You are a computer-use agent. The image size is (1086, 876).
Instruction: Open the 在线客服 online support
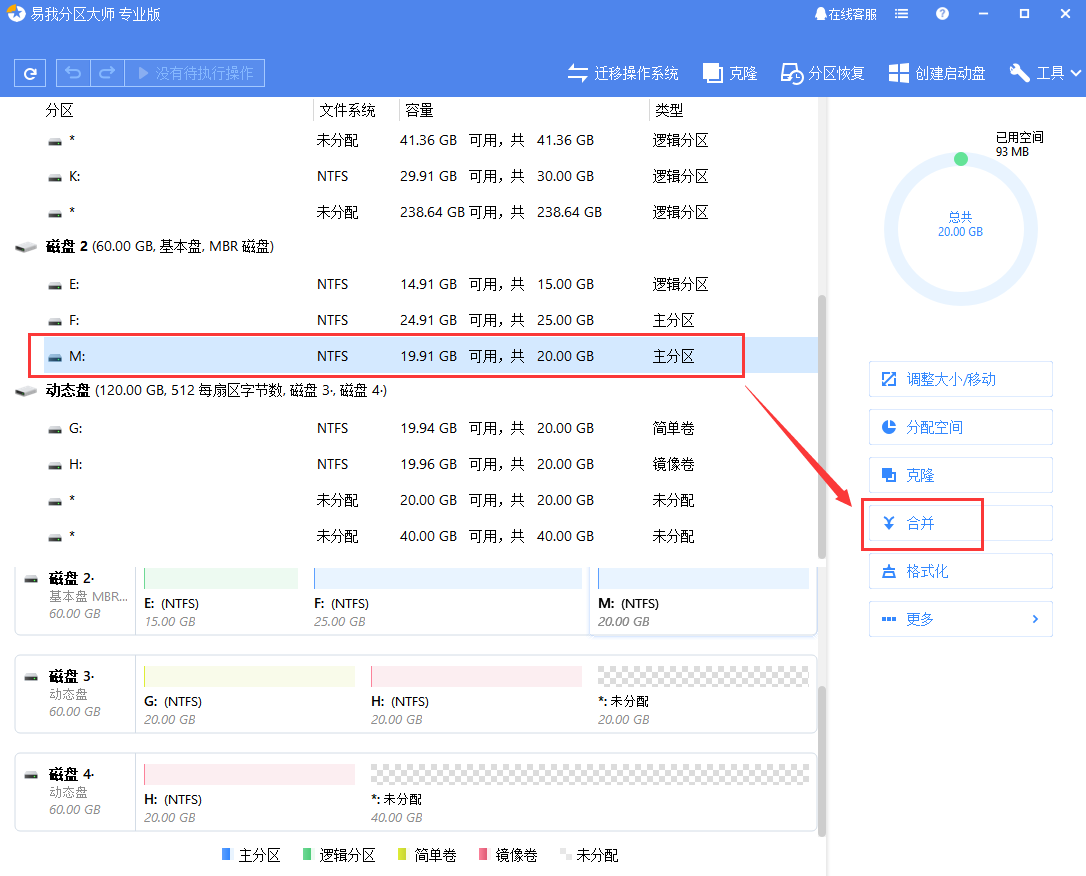pyautogui.click(x=845, y=14)
